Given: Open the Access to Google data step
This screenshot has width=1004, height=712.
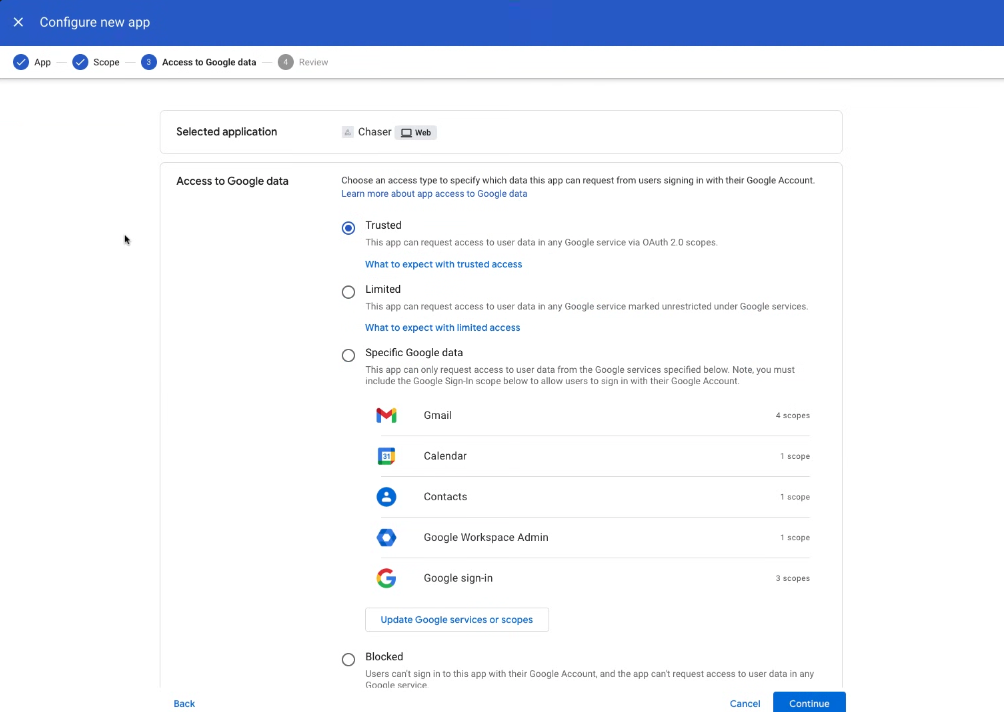Looking at the screenshot, I should [x=200, y=61].
